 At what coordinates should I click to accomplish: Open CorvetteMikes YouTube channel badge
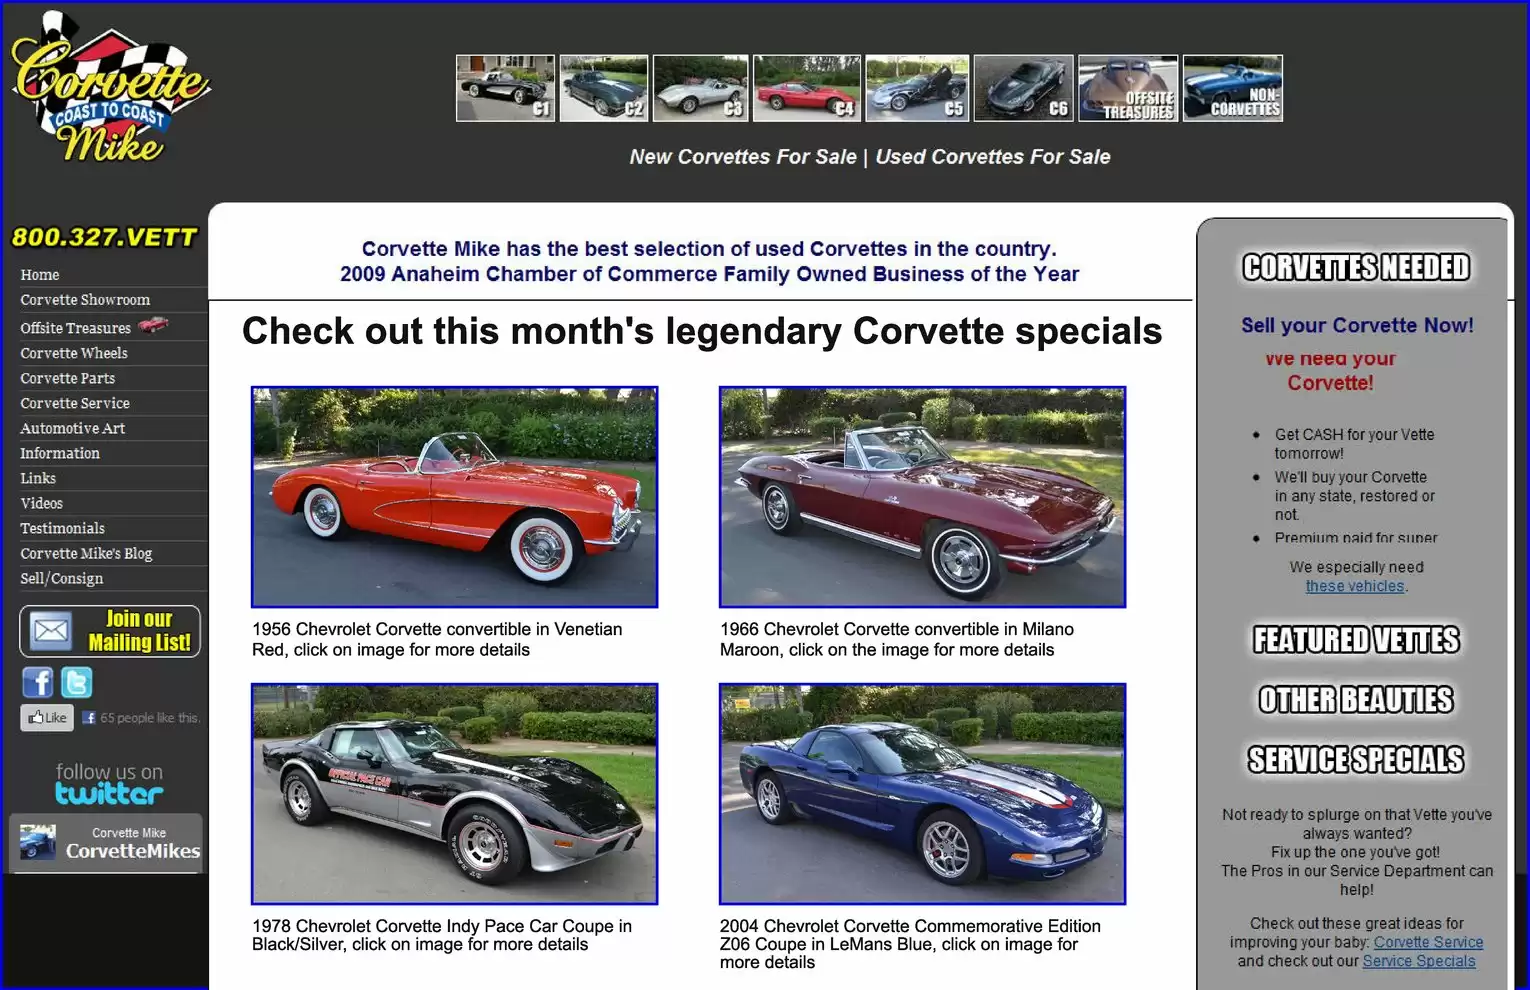[106, 842]
